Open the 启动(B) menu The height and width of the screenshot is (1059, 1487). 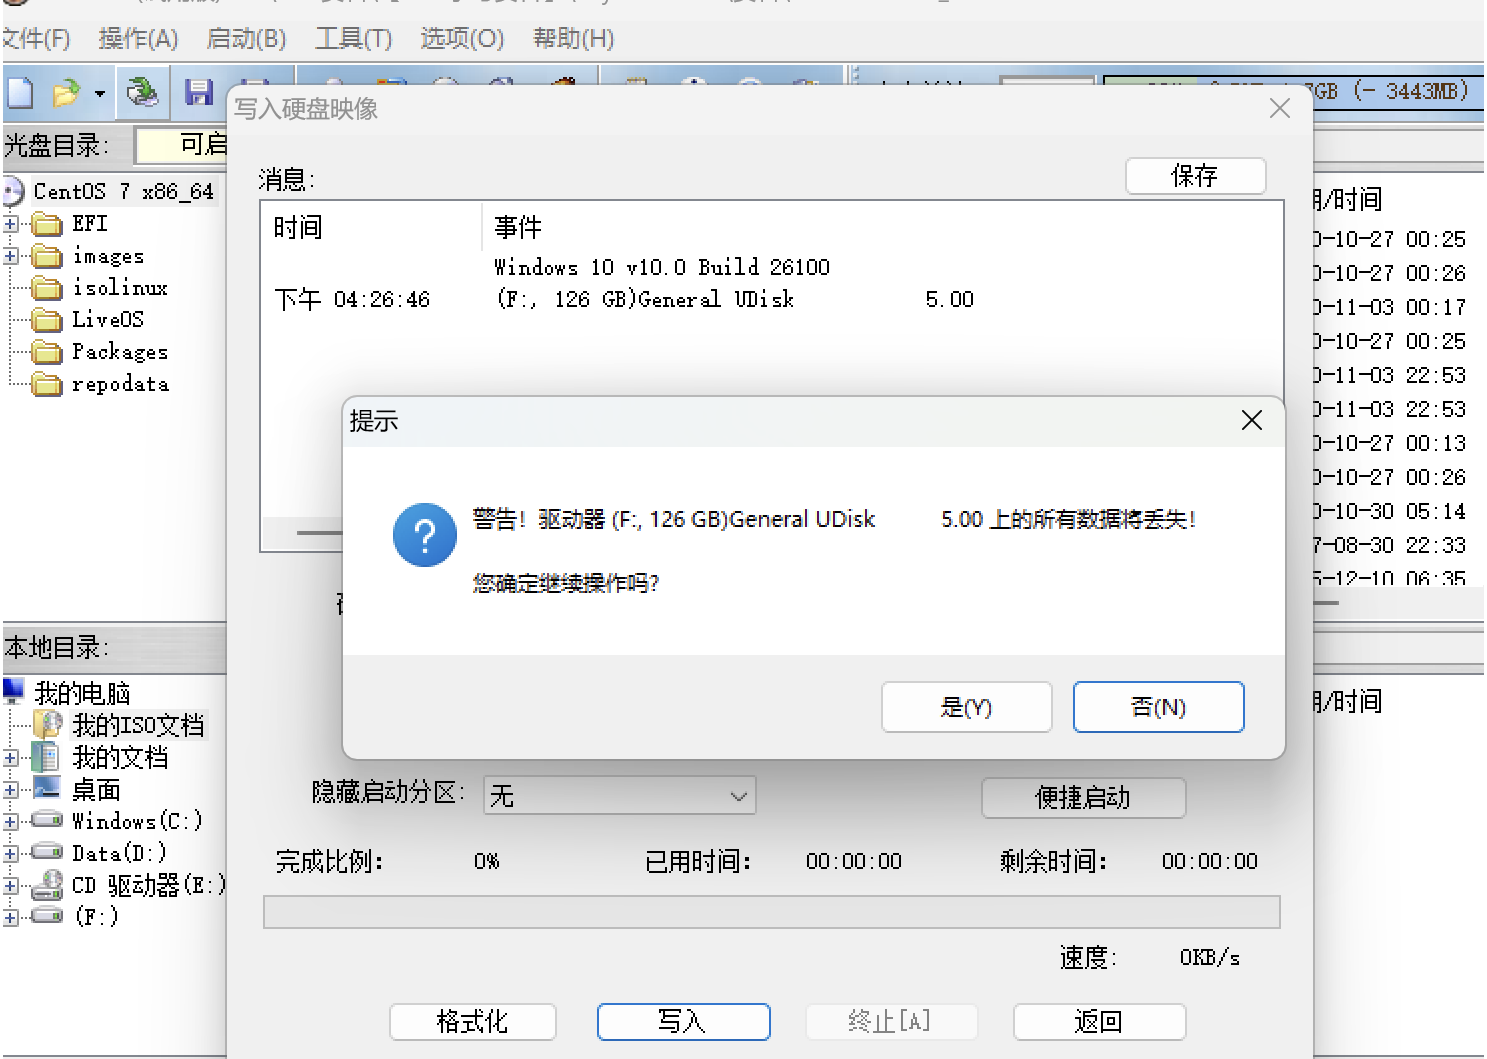(x=246, y=39)
